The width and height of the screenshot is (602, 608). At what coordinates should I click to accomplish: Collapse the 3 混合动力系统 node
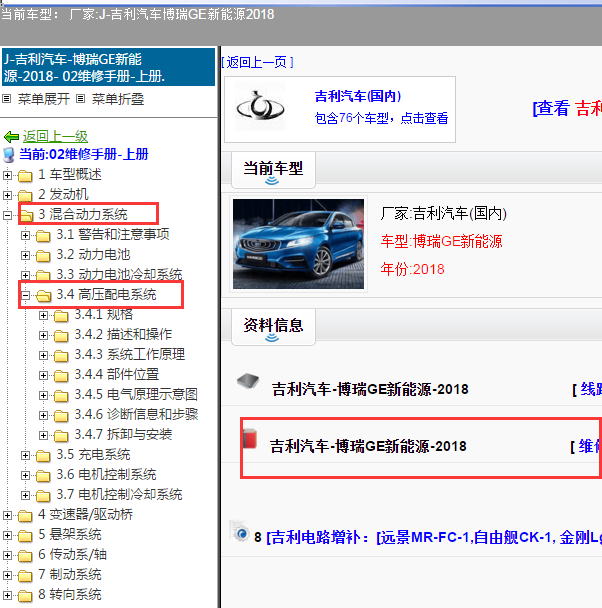coord(7,215)
